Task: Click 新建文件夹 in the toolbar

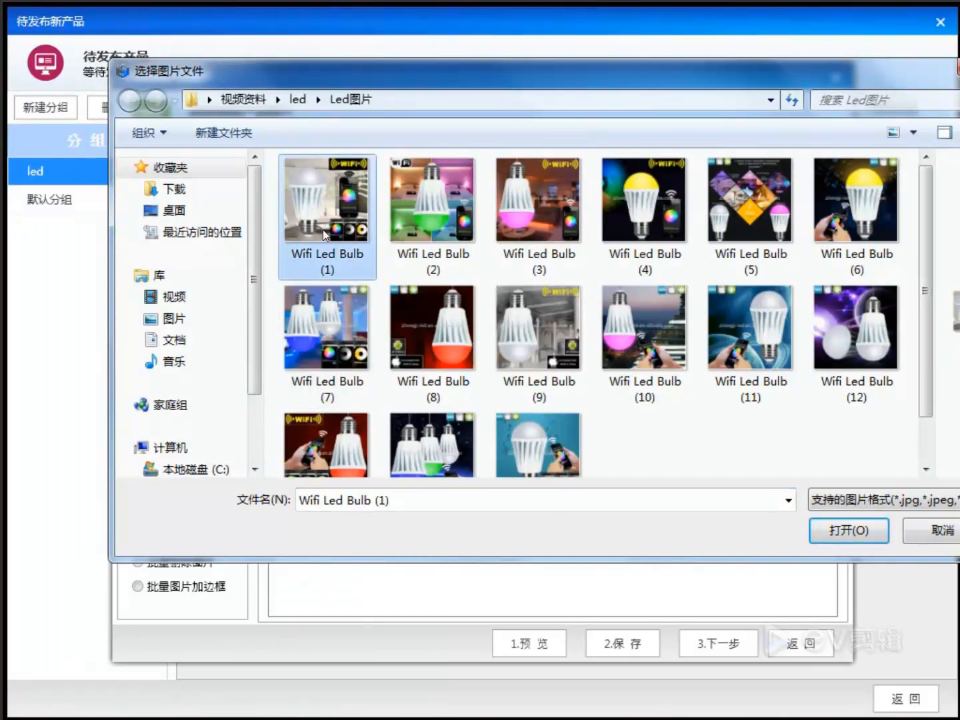Action: (x=223, y=133)
